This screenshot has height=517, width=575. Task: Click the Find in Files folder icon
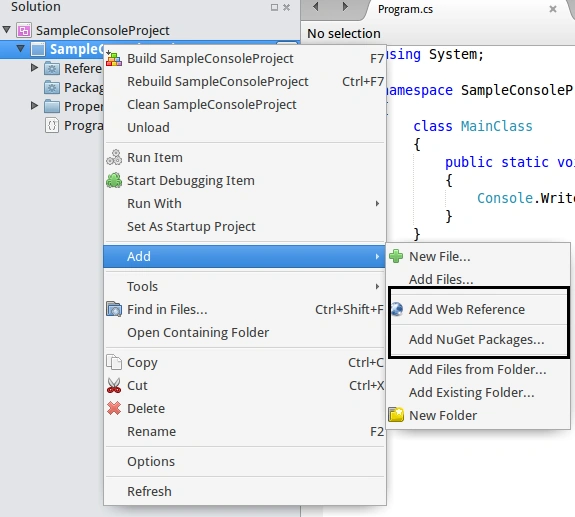pyautogui.click(x=114, y=309)
